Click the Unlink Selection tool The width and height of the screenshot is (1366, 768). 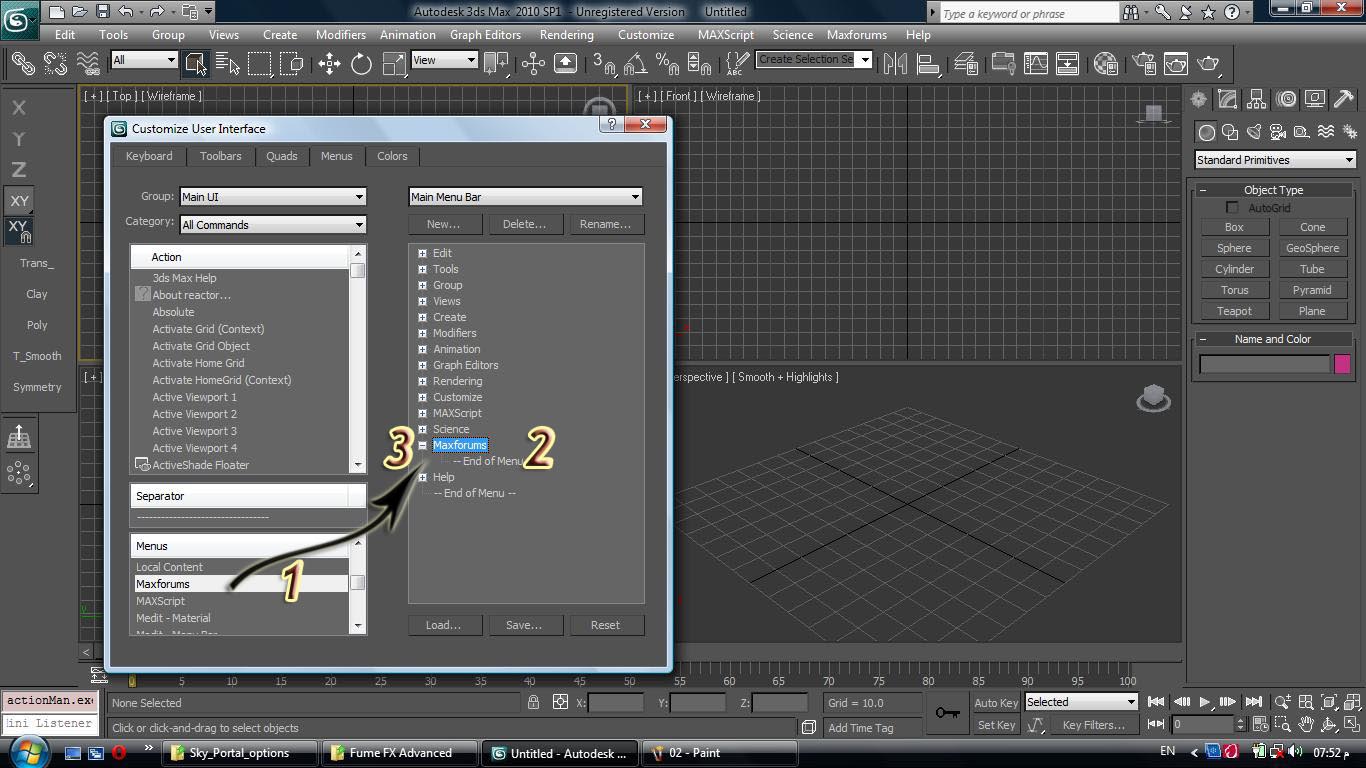(x=55, y=64)
